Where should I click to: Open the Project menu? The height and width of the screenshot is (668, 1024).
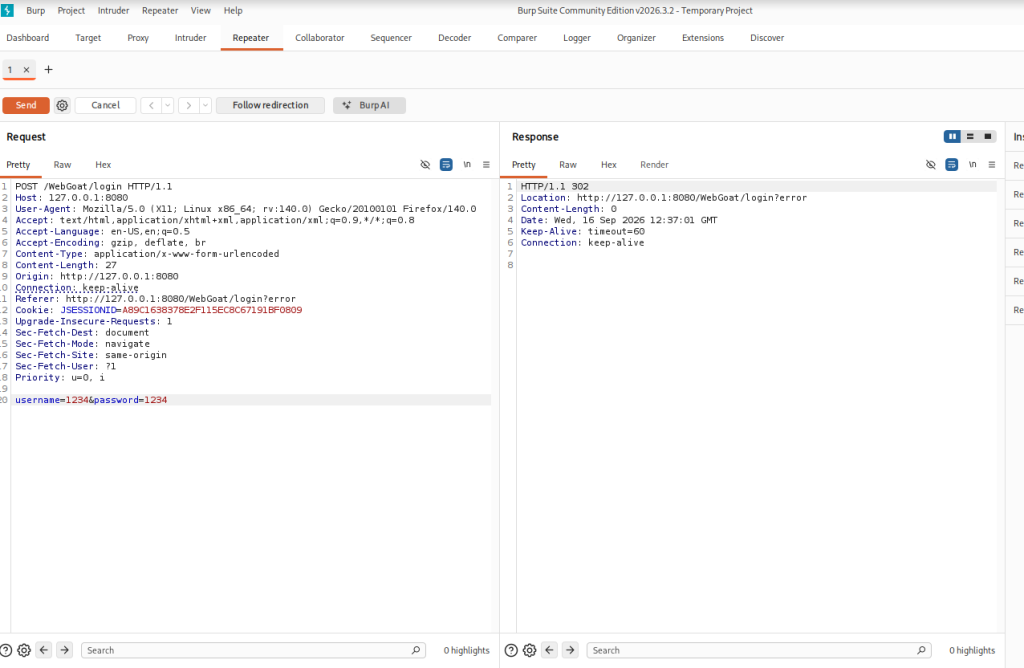click(x=71, y=10)
